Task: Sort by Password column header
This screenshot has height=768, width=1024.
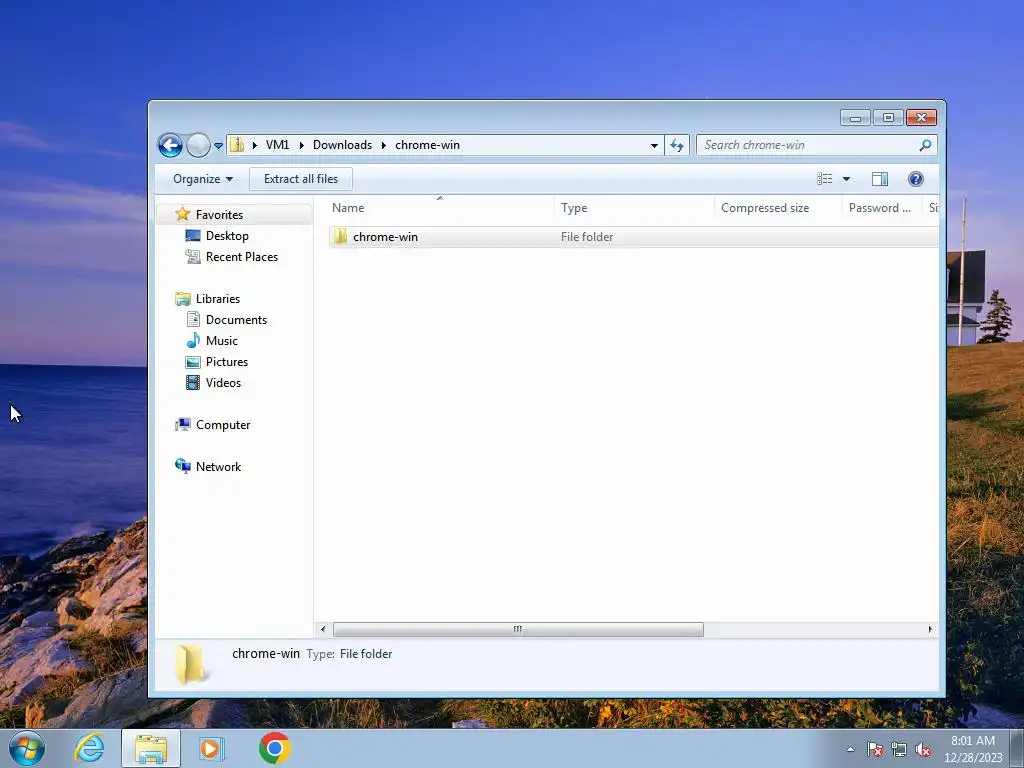Action: (882, 208)
